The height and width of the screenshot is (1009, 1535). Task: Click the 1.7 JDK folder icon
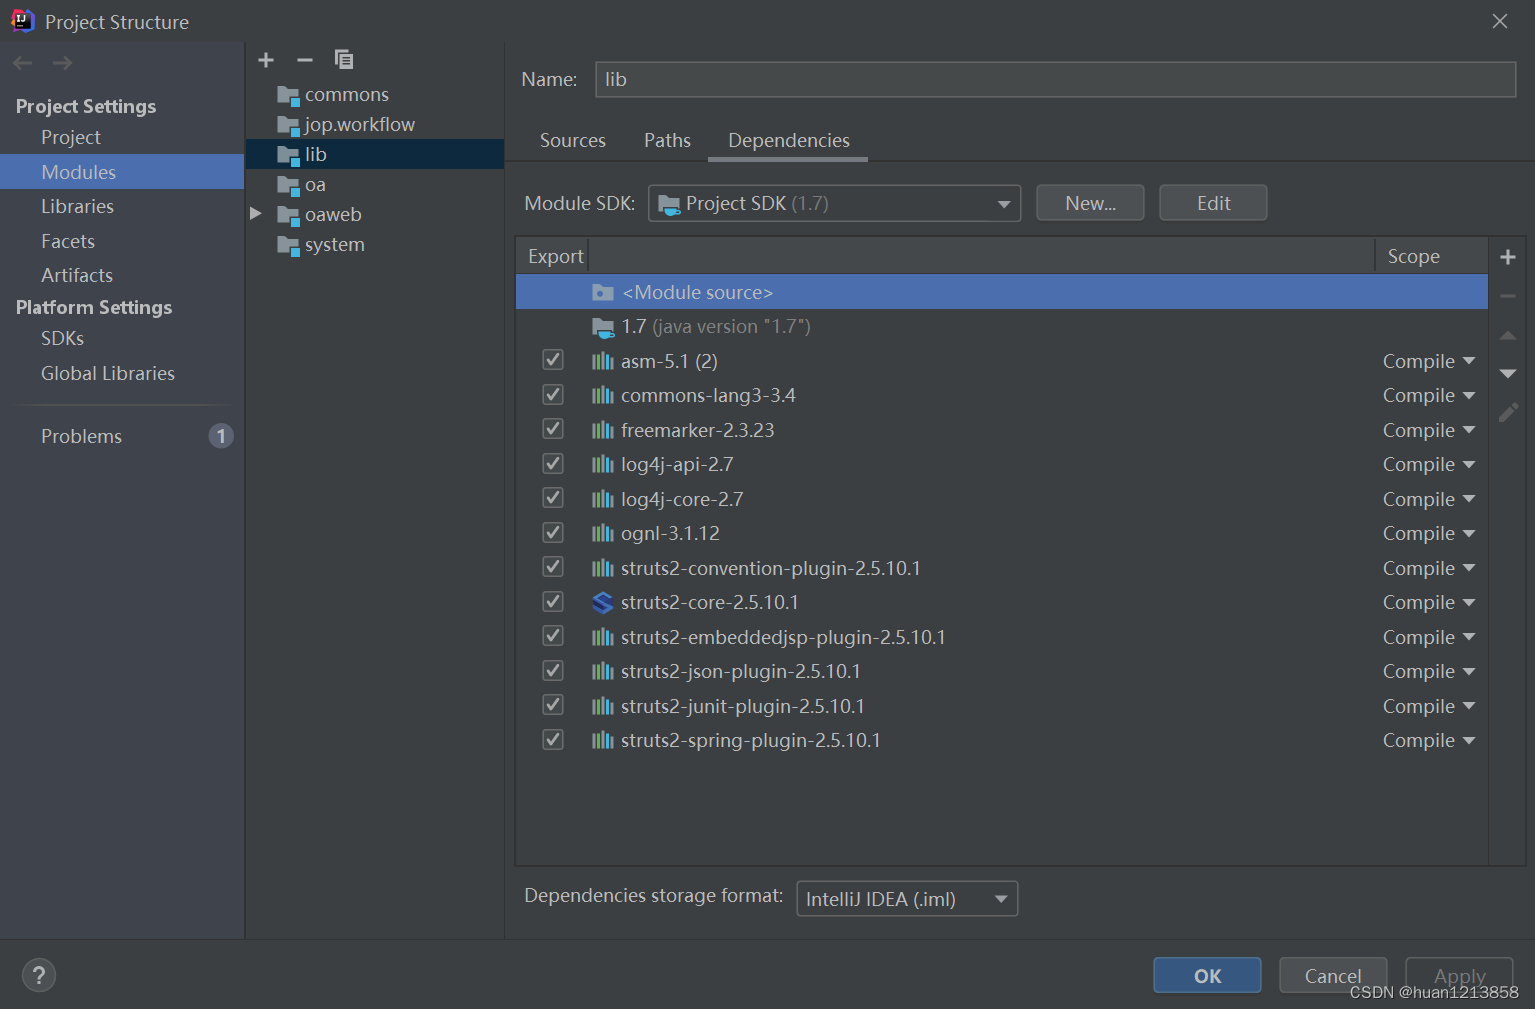click(602, 327)
